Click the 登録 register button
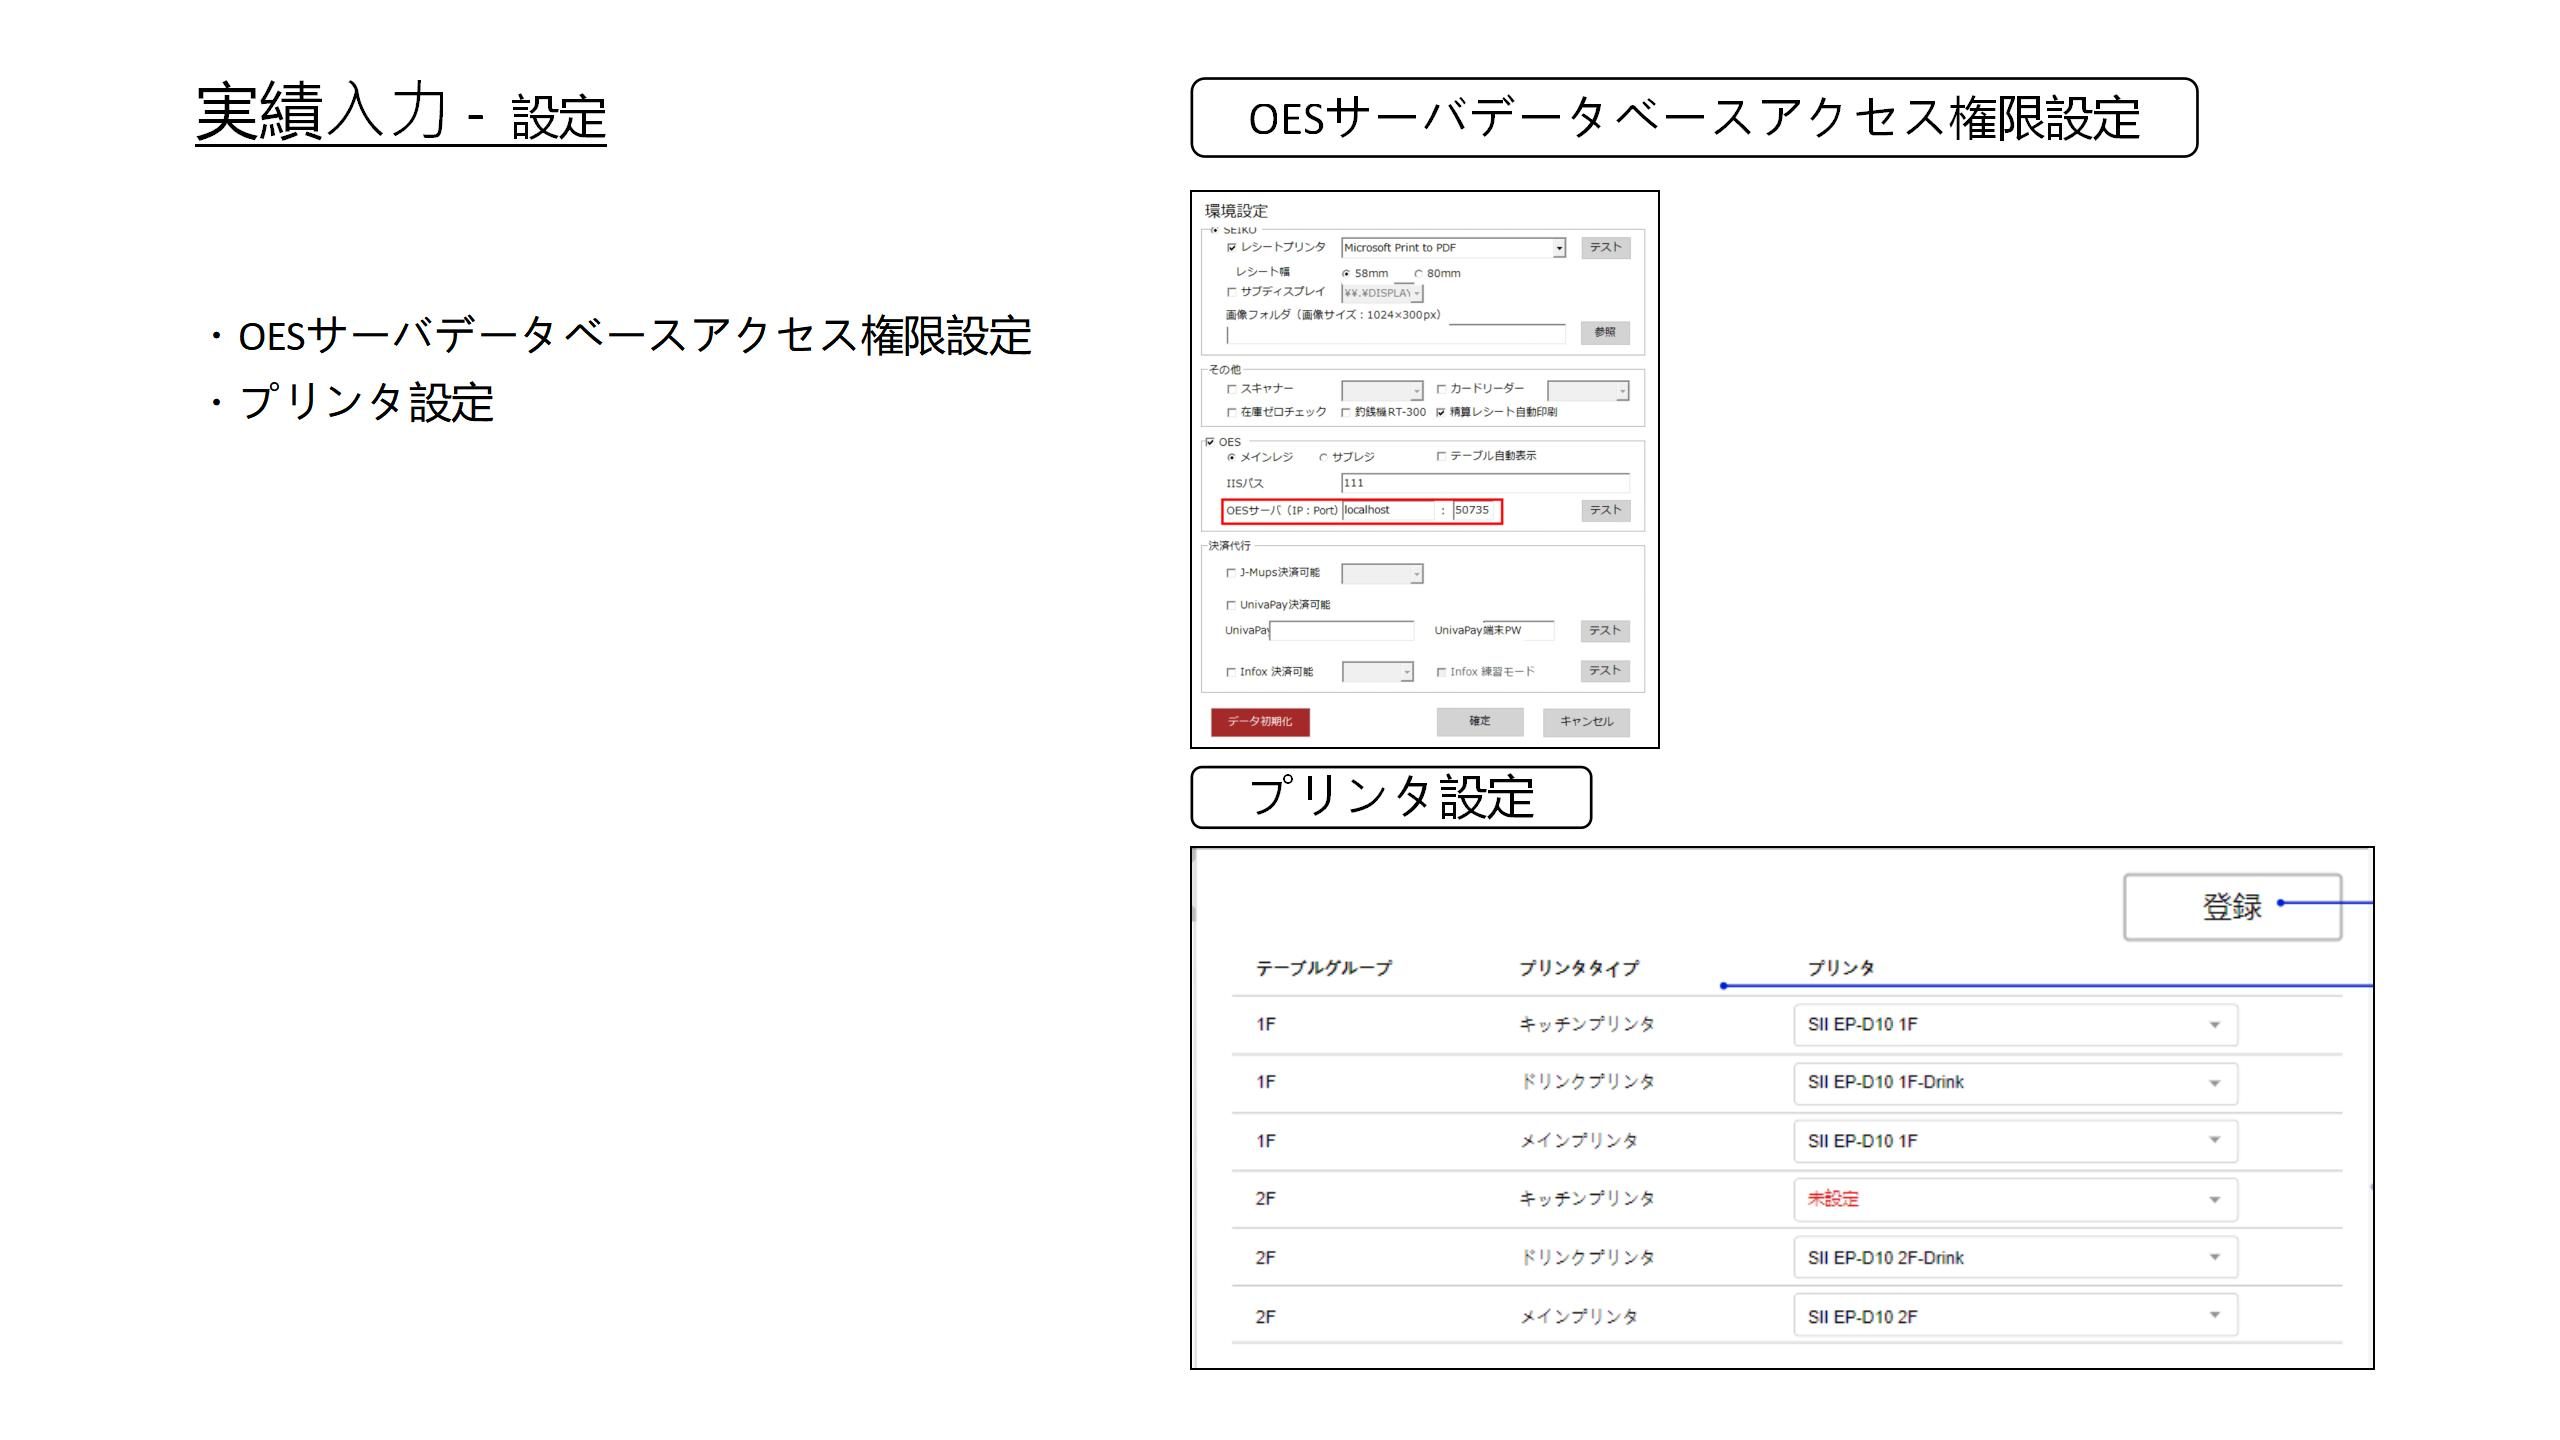Screen dimensions: 2560x1440 pyautogui.click(x=2231, y=907)
